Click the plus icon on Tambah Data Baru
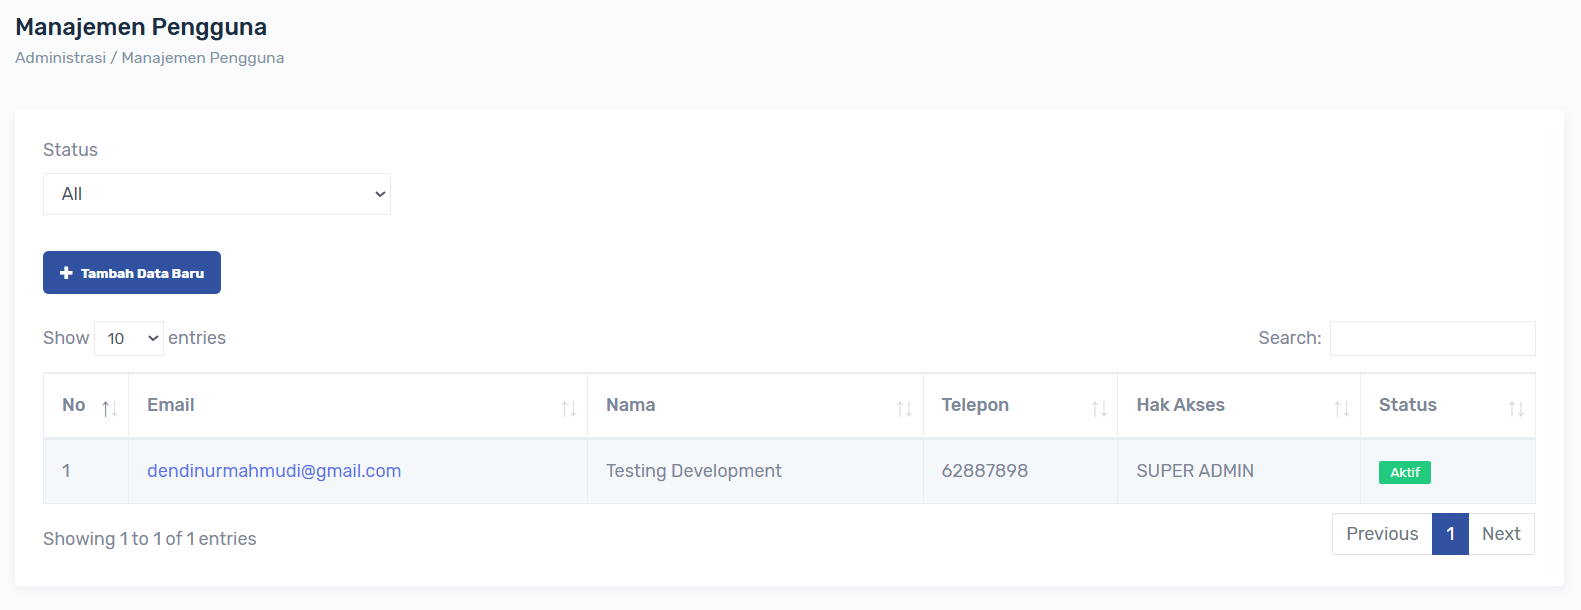This screenshot has height=610, width=1581. (66, 273)
